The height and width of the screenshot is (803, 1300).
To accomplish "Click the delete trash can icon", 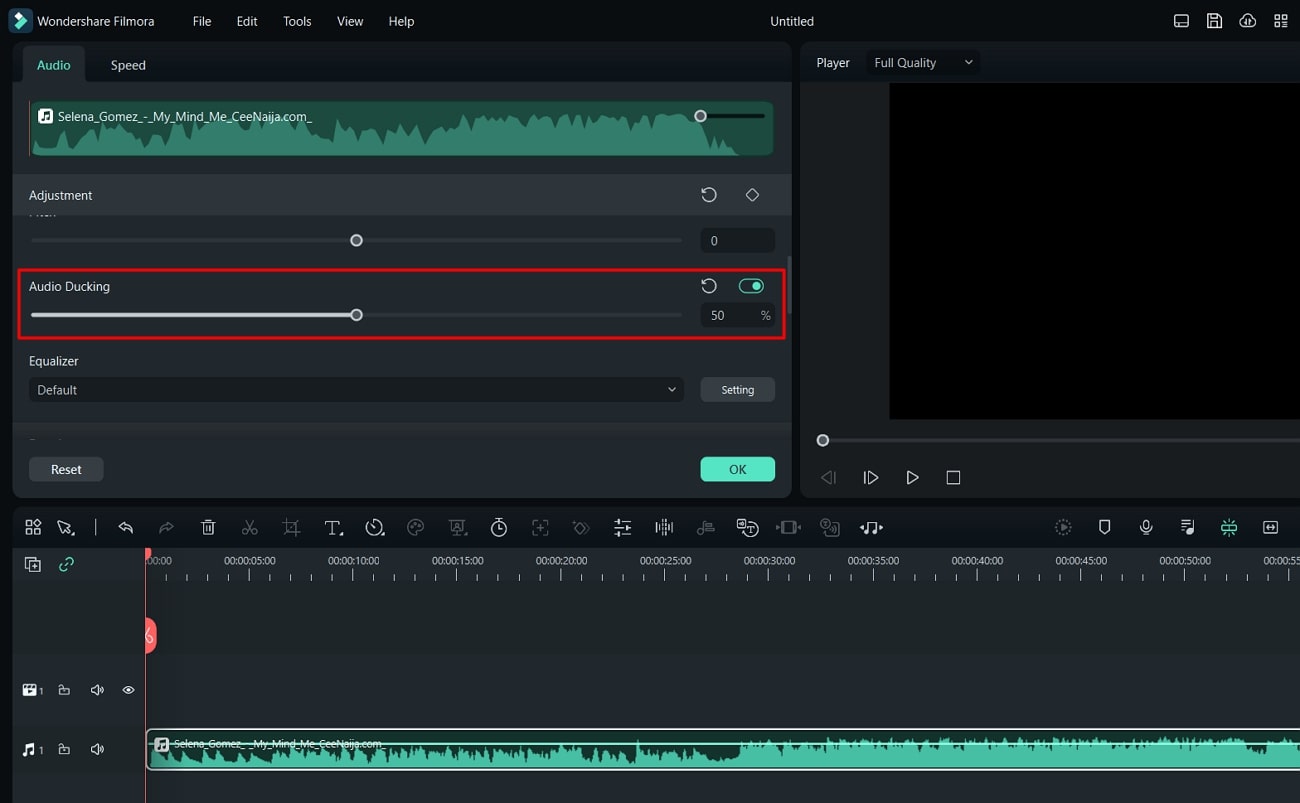I will pos(208,527).
